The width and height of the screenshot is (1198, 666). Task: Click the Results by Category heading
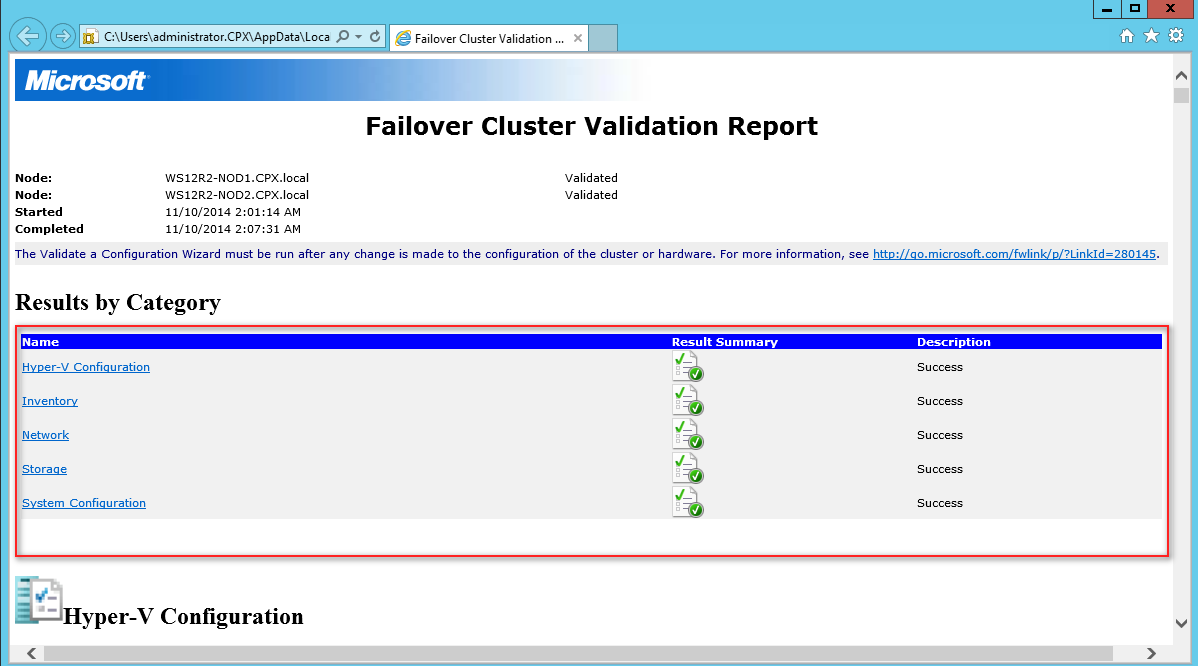[x=118, y=302]
